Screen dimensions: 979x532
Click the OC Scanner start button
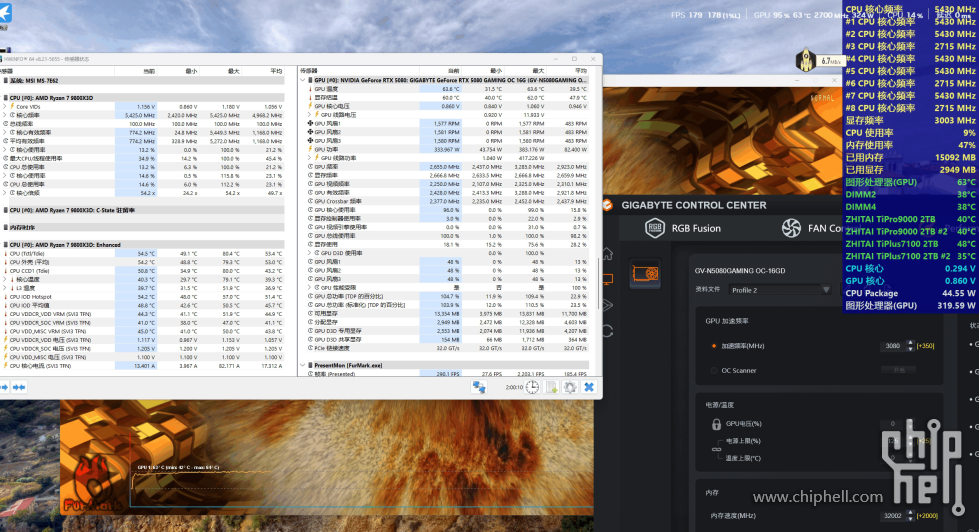pyautogui.click(x=898, y=370)
